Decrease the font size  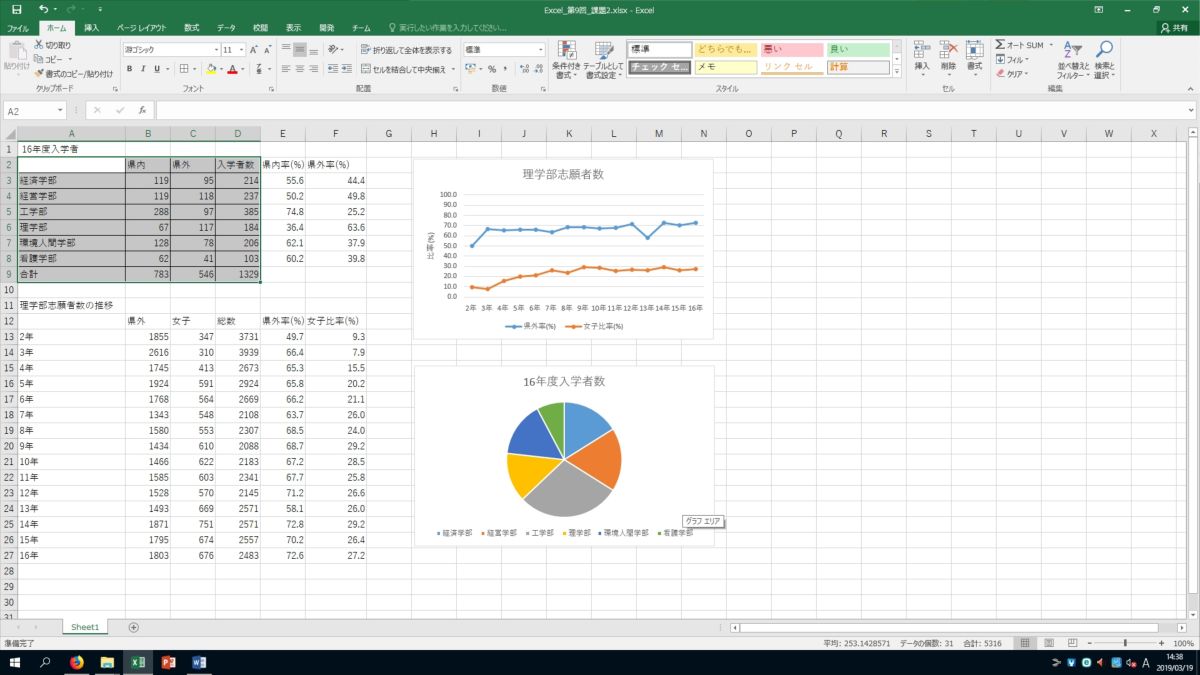(269, 49)
